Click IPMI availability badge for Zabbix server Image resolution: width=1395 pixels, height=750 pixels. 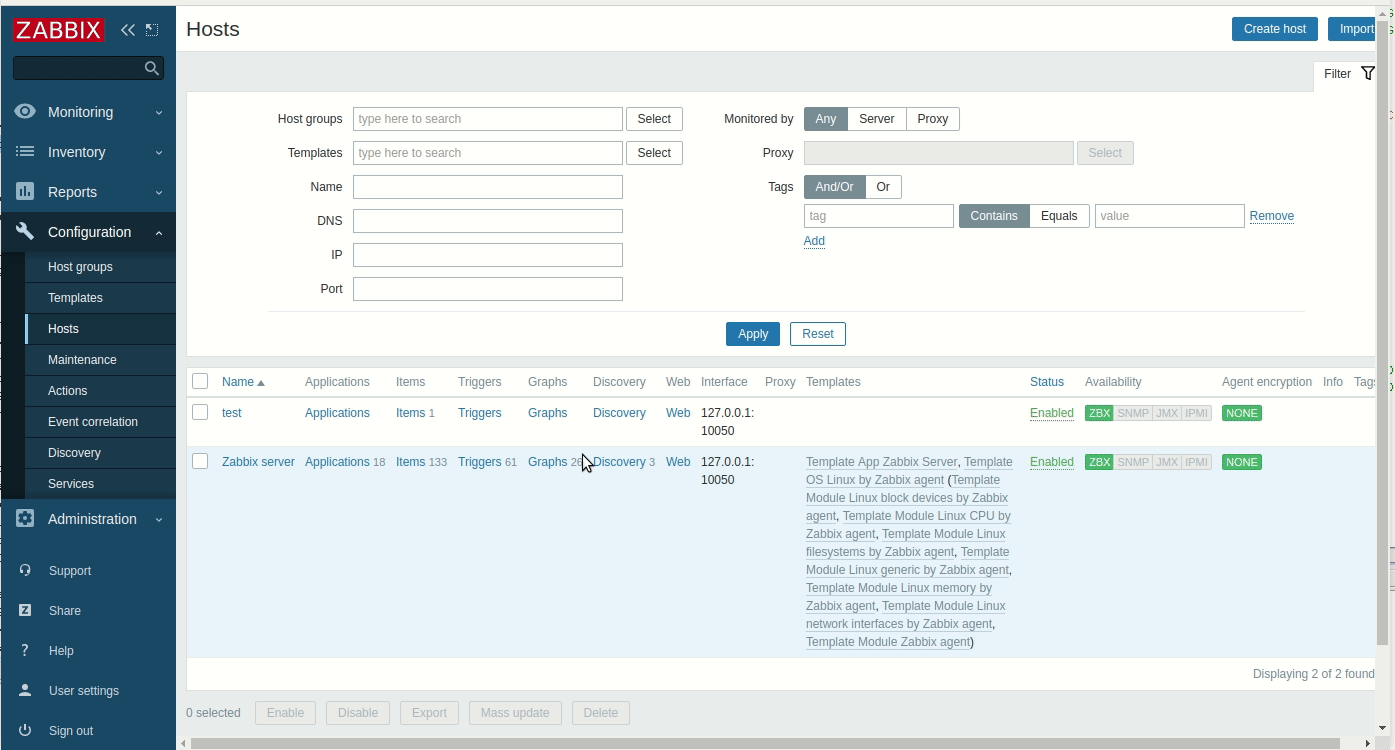(1197, 462)
